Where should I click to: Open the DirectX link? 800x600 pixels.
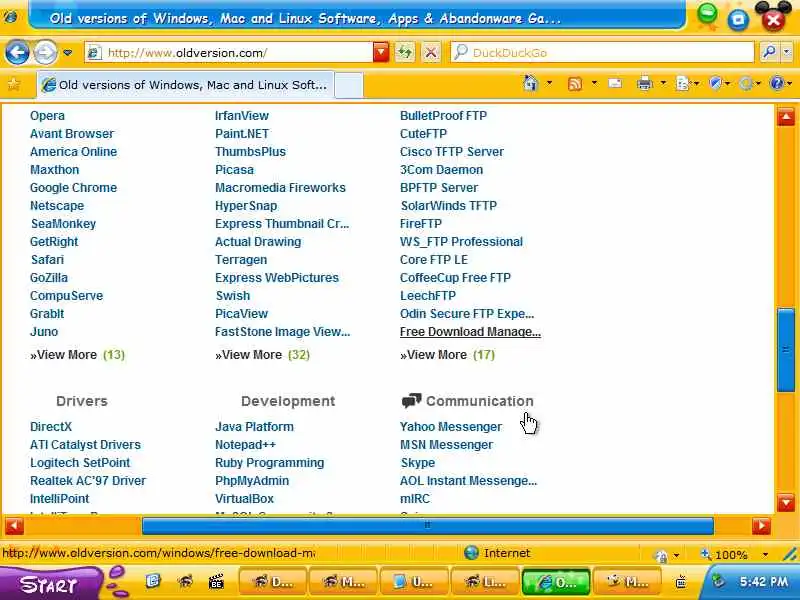coord(51,427)
